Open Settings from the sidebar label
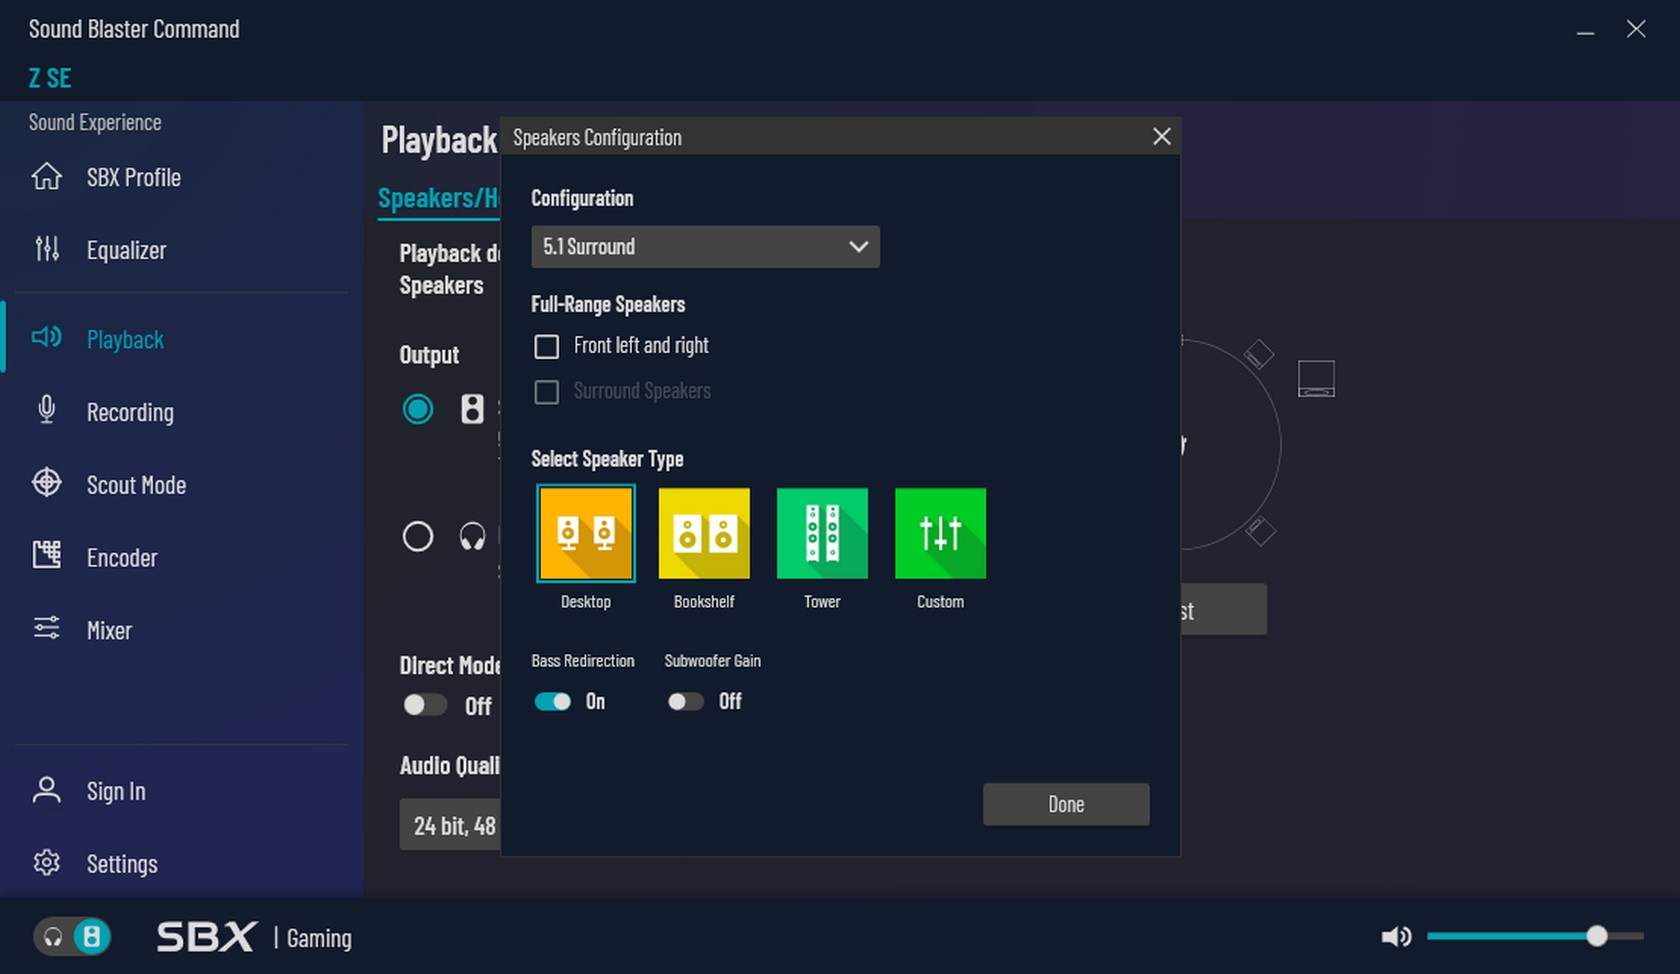 [122, 864]
